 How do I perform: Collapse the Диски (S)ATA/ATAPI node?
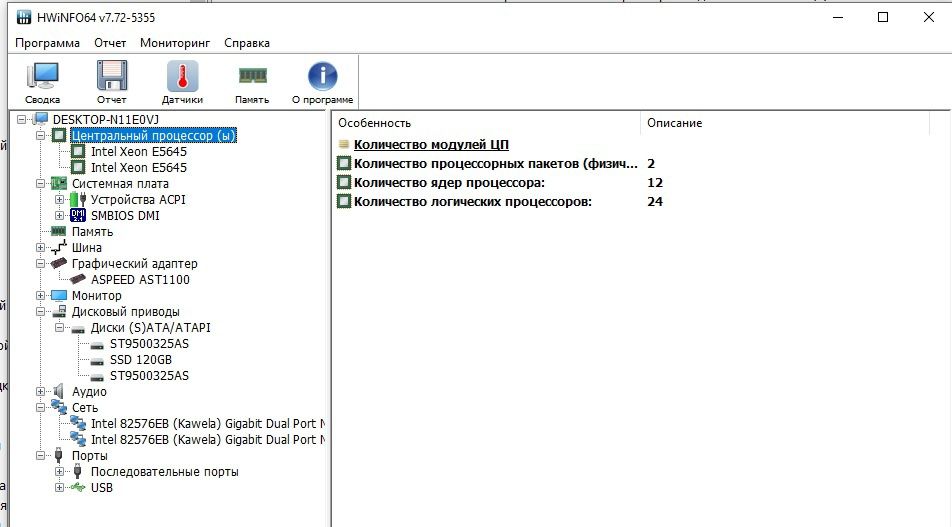point(59,327)
